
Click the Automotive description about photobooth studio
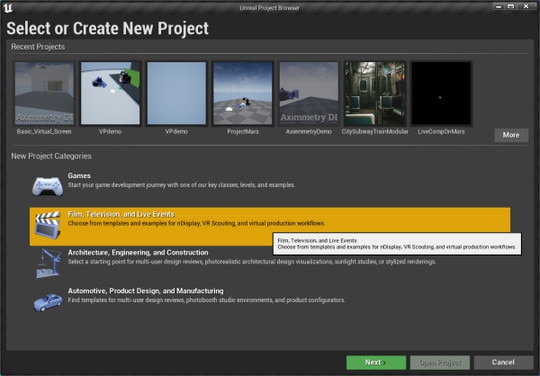pyautogui.click(x=206, y=300)
